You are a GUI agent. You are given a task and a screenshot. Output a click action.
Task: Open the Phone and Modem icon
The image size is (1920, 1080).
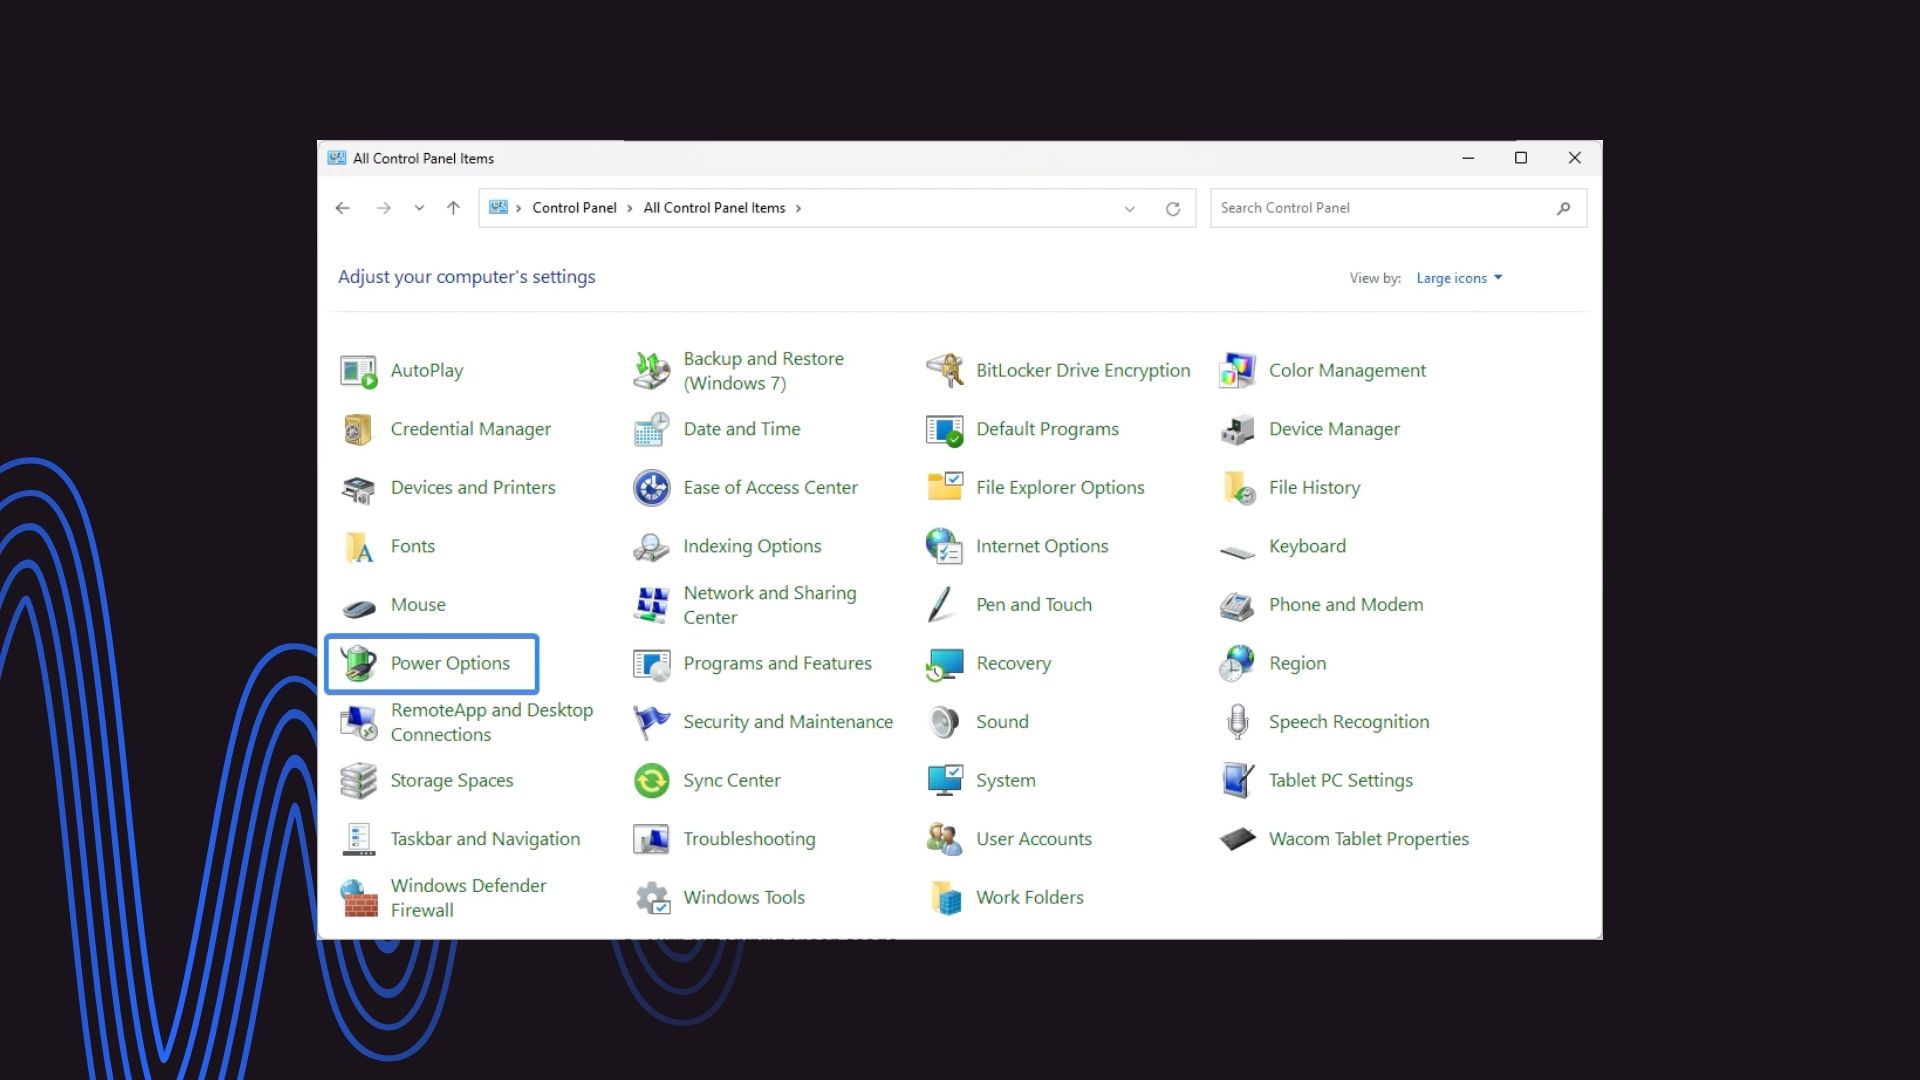(x=1237, y=605)
